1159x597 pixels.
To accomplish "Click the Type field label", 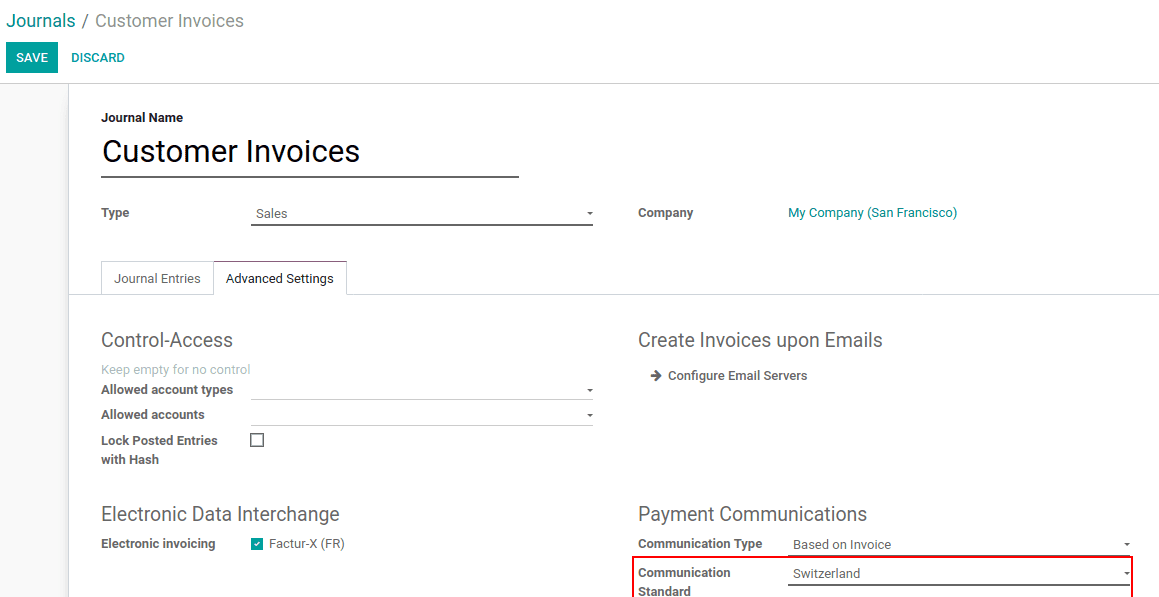I will click(x=115, y=213).
